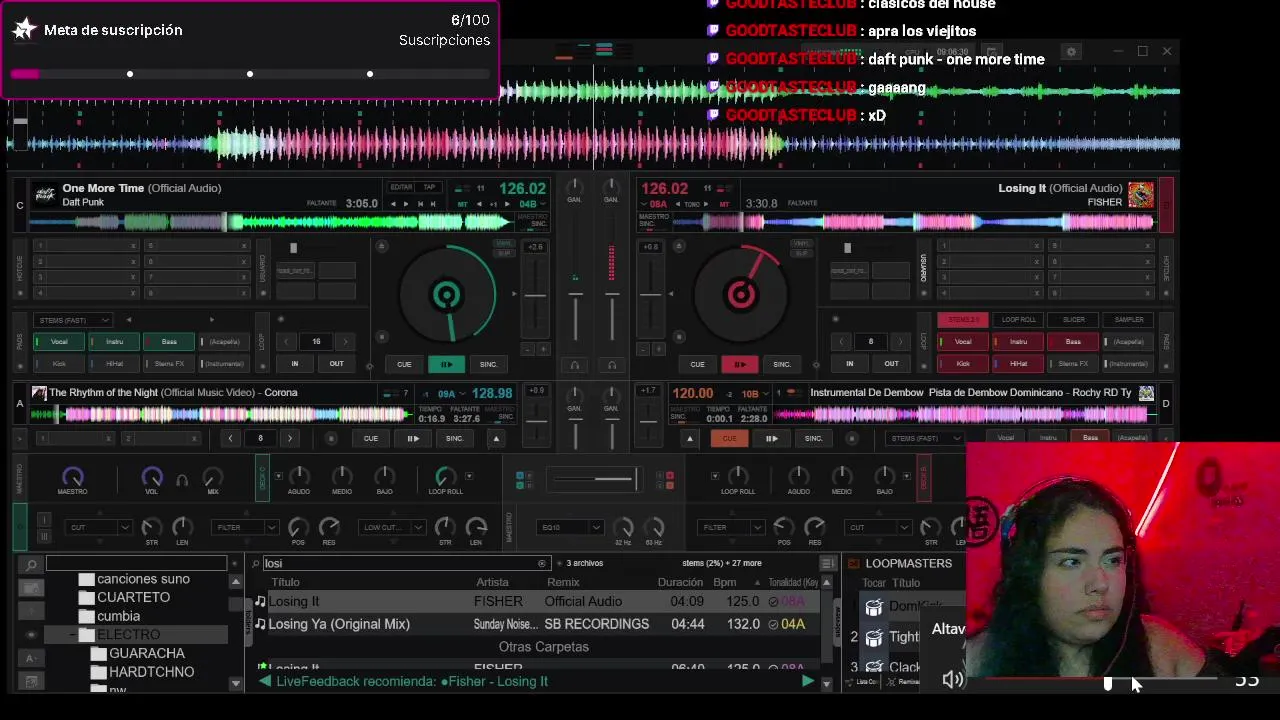Click the DomKick drum sample icon
Viewport: 1280px width, 720px height.
[x=874, y=607]
